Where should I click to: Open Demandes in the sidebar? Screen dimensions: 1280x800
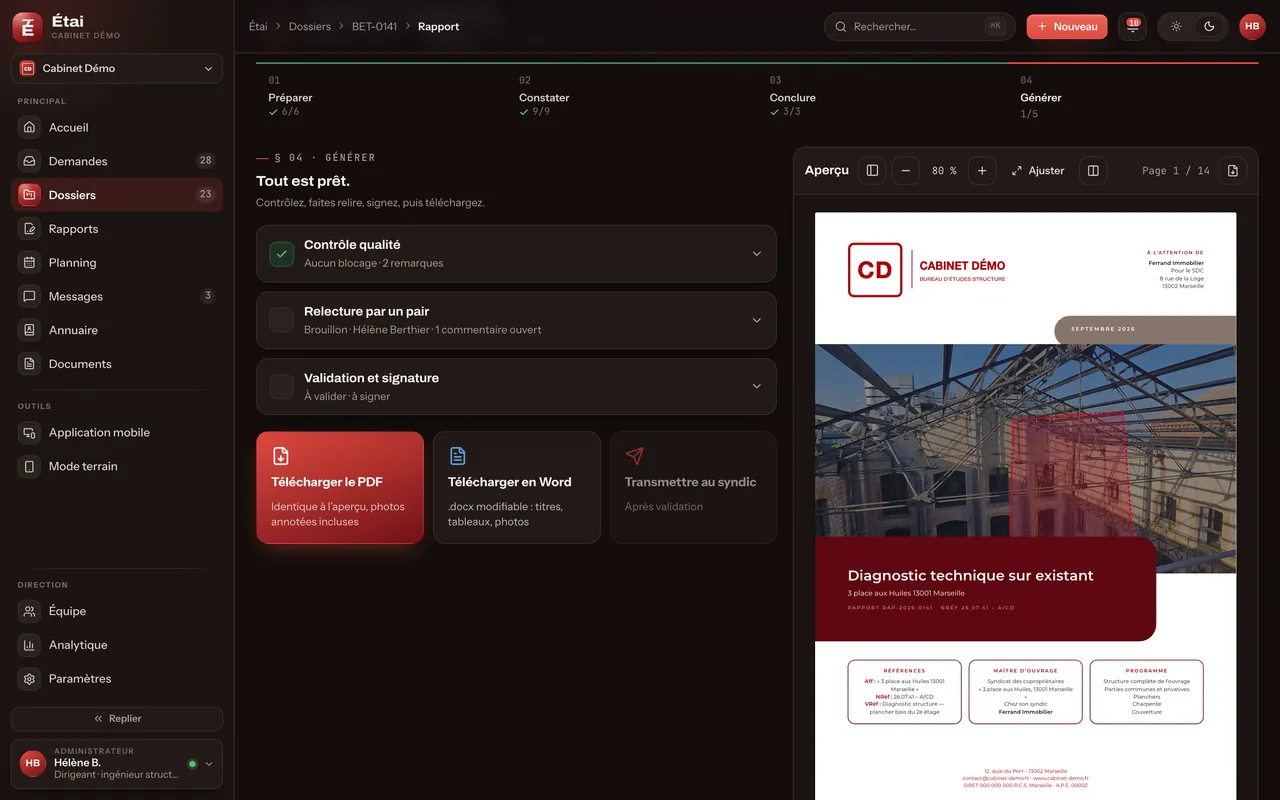(x=117, y=161)
